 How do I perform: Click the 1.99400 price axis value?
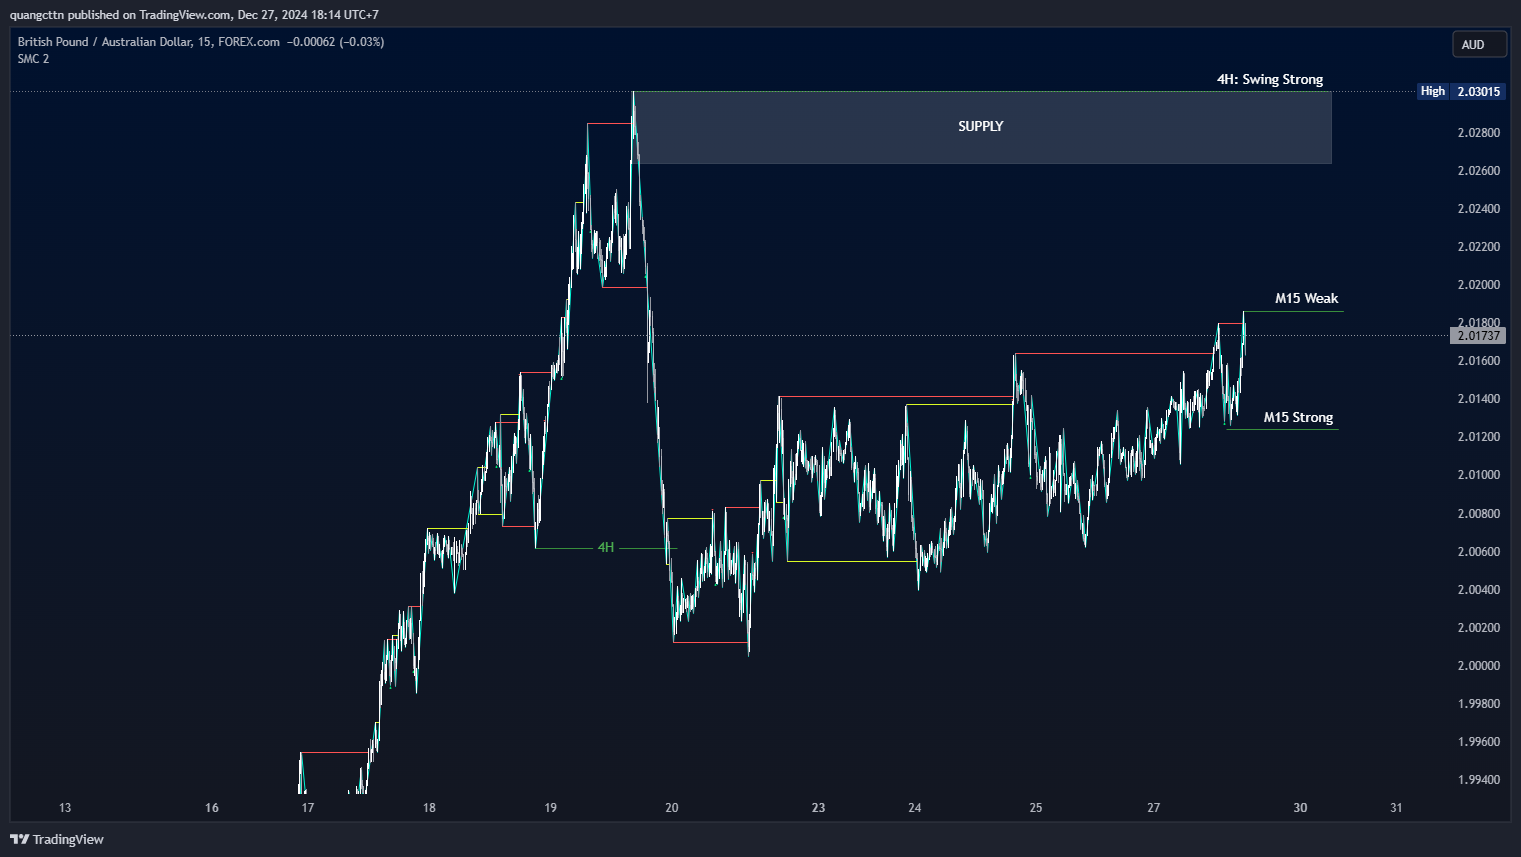pyautogui.click(x=1478, y=780)
